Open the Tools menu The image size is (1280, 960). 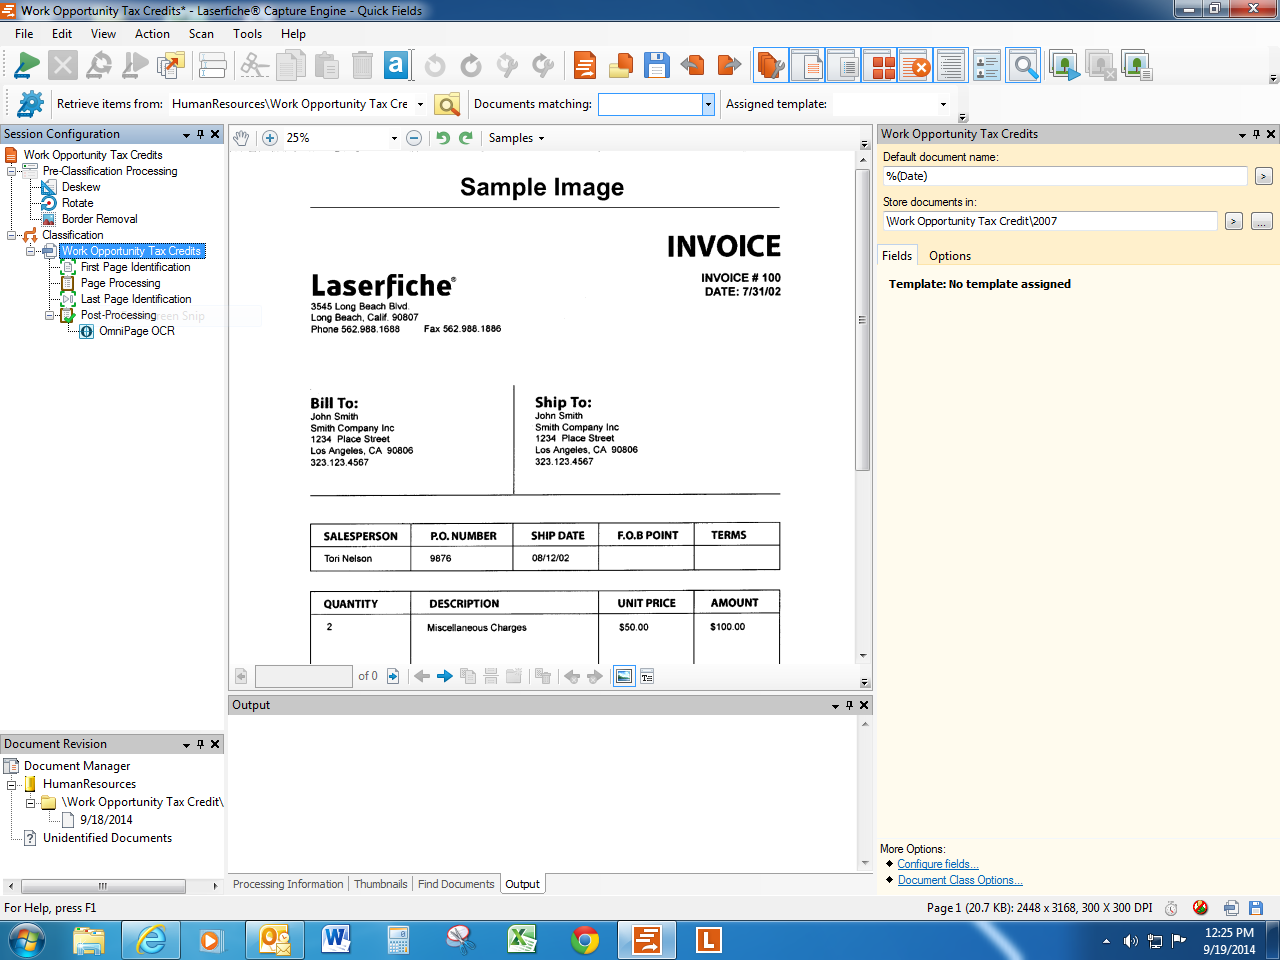tap(247, 34)
